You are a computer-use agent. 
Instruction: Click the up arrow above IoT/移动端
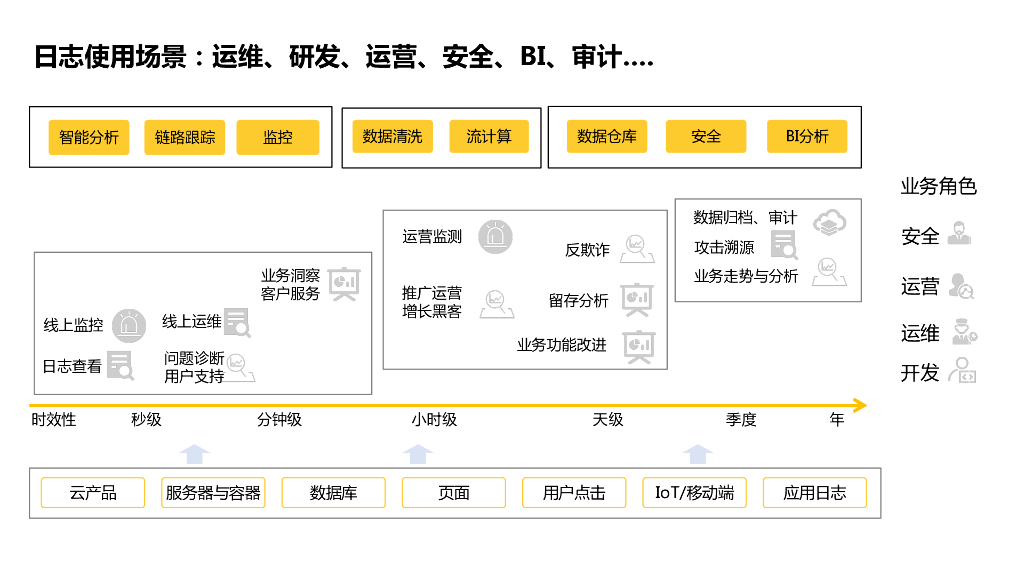pos(697,454)
